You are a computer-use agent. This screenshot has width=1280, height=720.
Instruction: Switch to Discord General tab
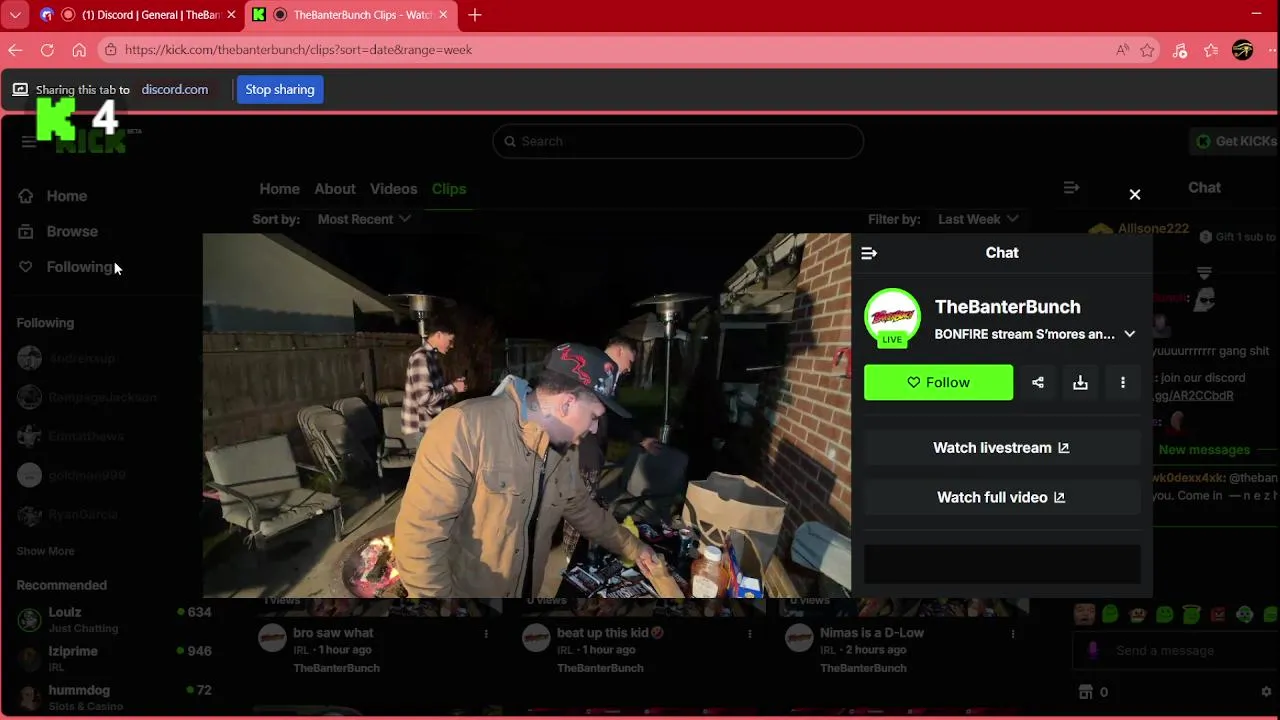click(x=140, y=15)
